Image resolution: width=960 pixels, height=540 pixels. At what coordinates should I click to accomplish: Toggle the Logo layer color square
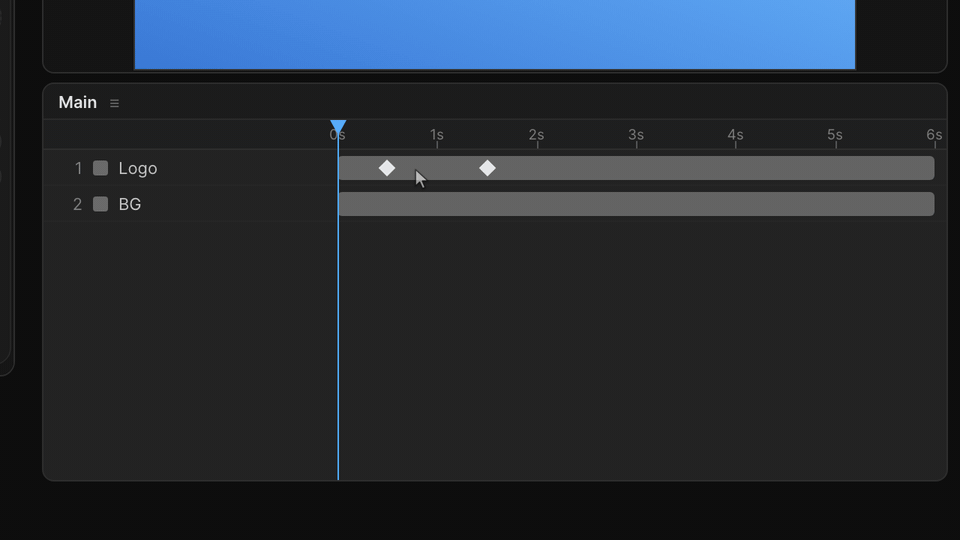(100, 168)
